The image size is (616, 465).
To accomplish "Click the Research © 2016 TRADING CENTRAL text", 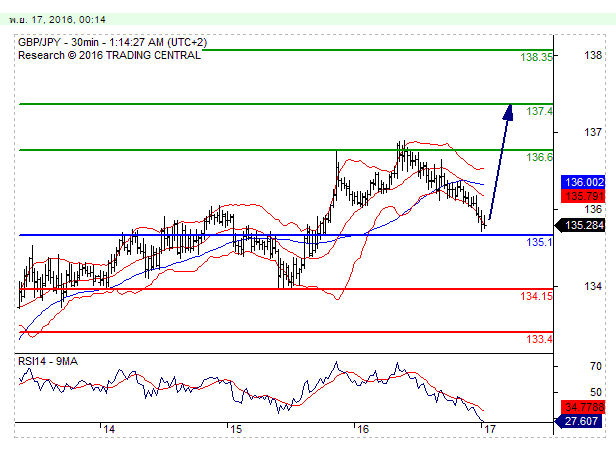I will [109, 55].
